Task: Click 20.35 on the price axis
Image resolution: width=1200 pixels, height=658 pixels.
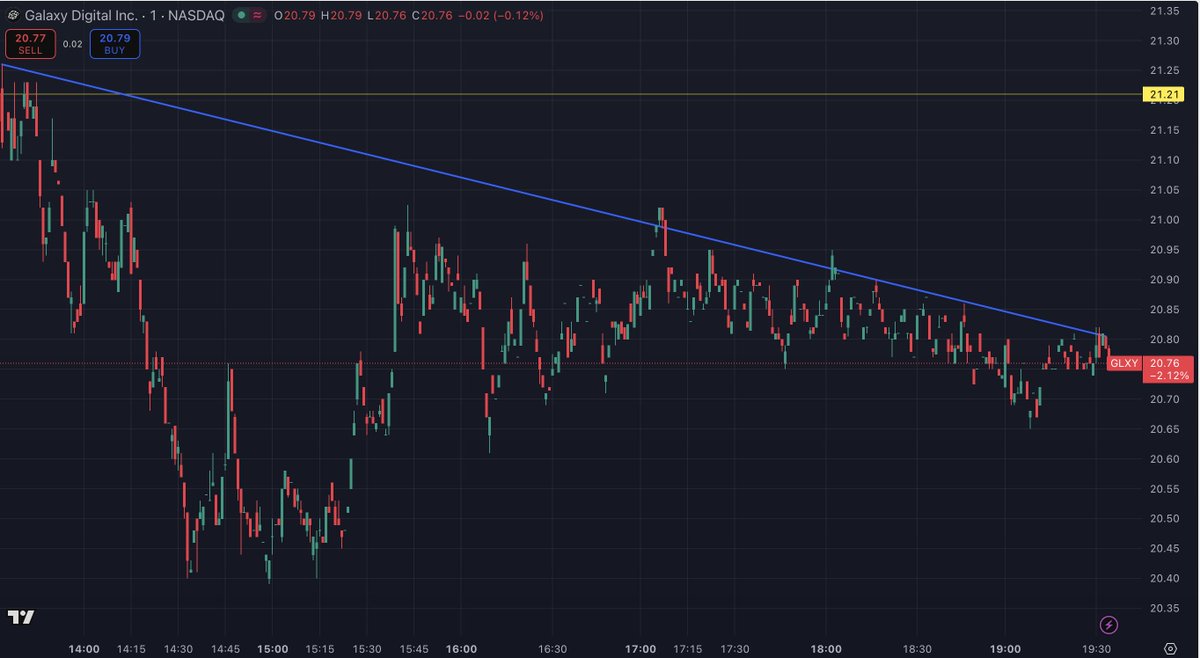Action: (x=1163, y=609)
